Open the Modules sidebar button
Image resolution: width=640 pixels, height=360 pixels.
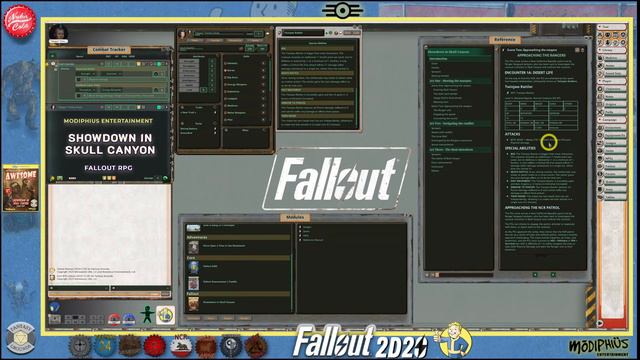[x=611, y=58]
